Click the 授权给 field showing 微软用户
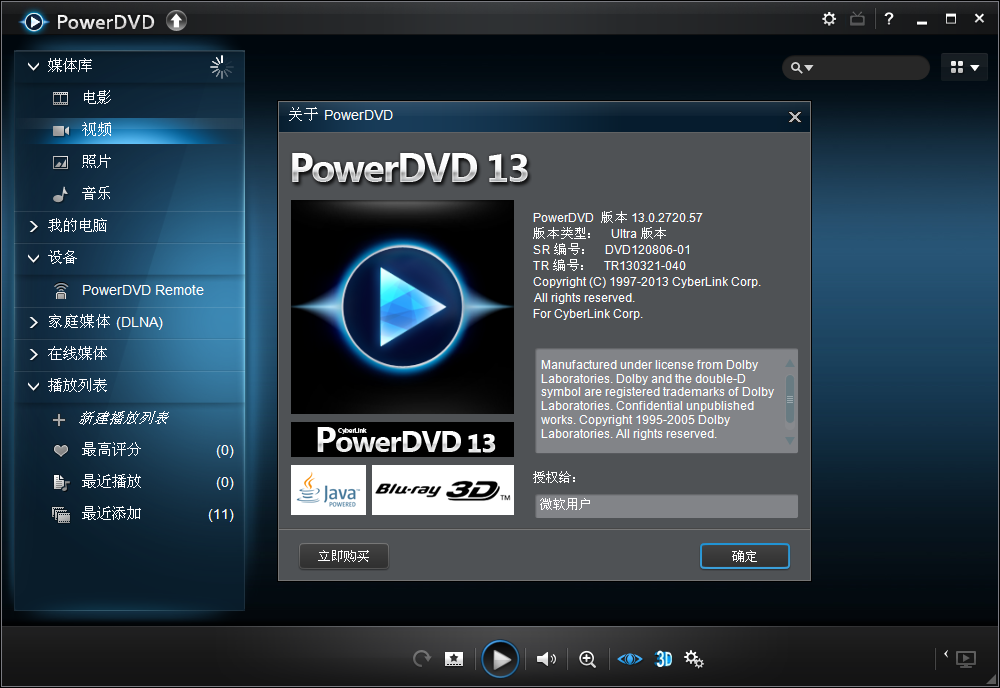This screenshot has height=688, width=1000. (666, 506)
